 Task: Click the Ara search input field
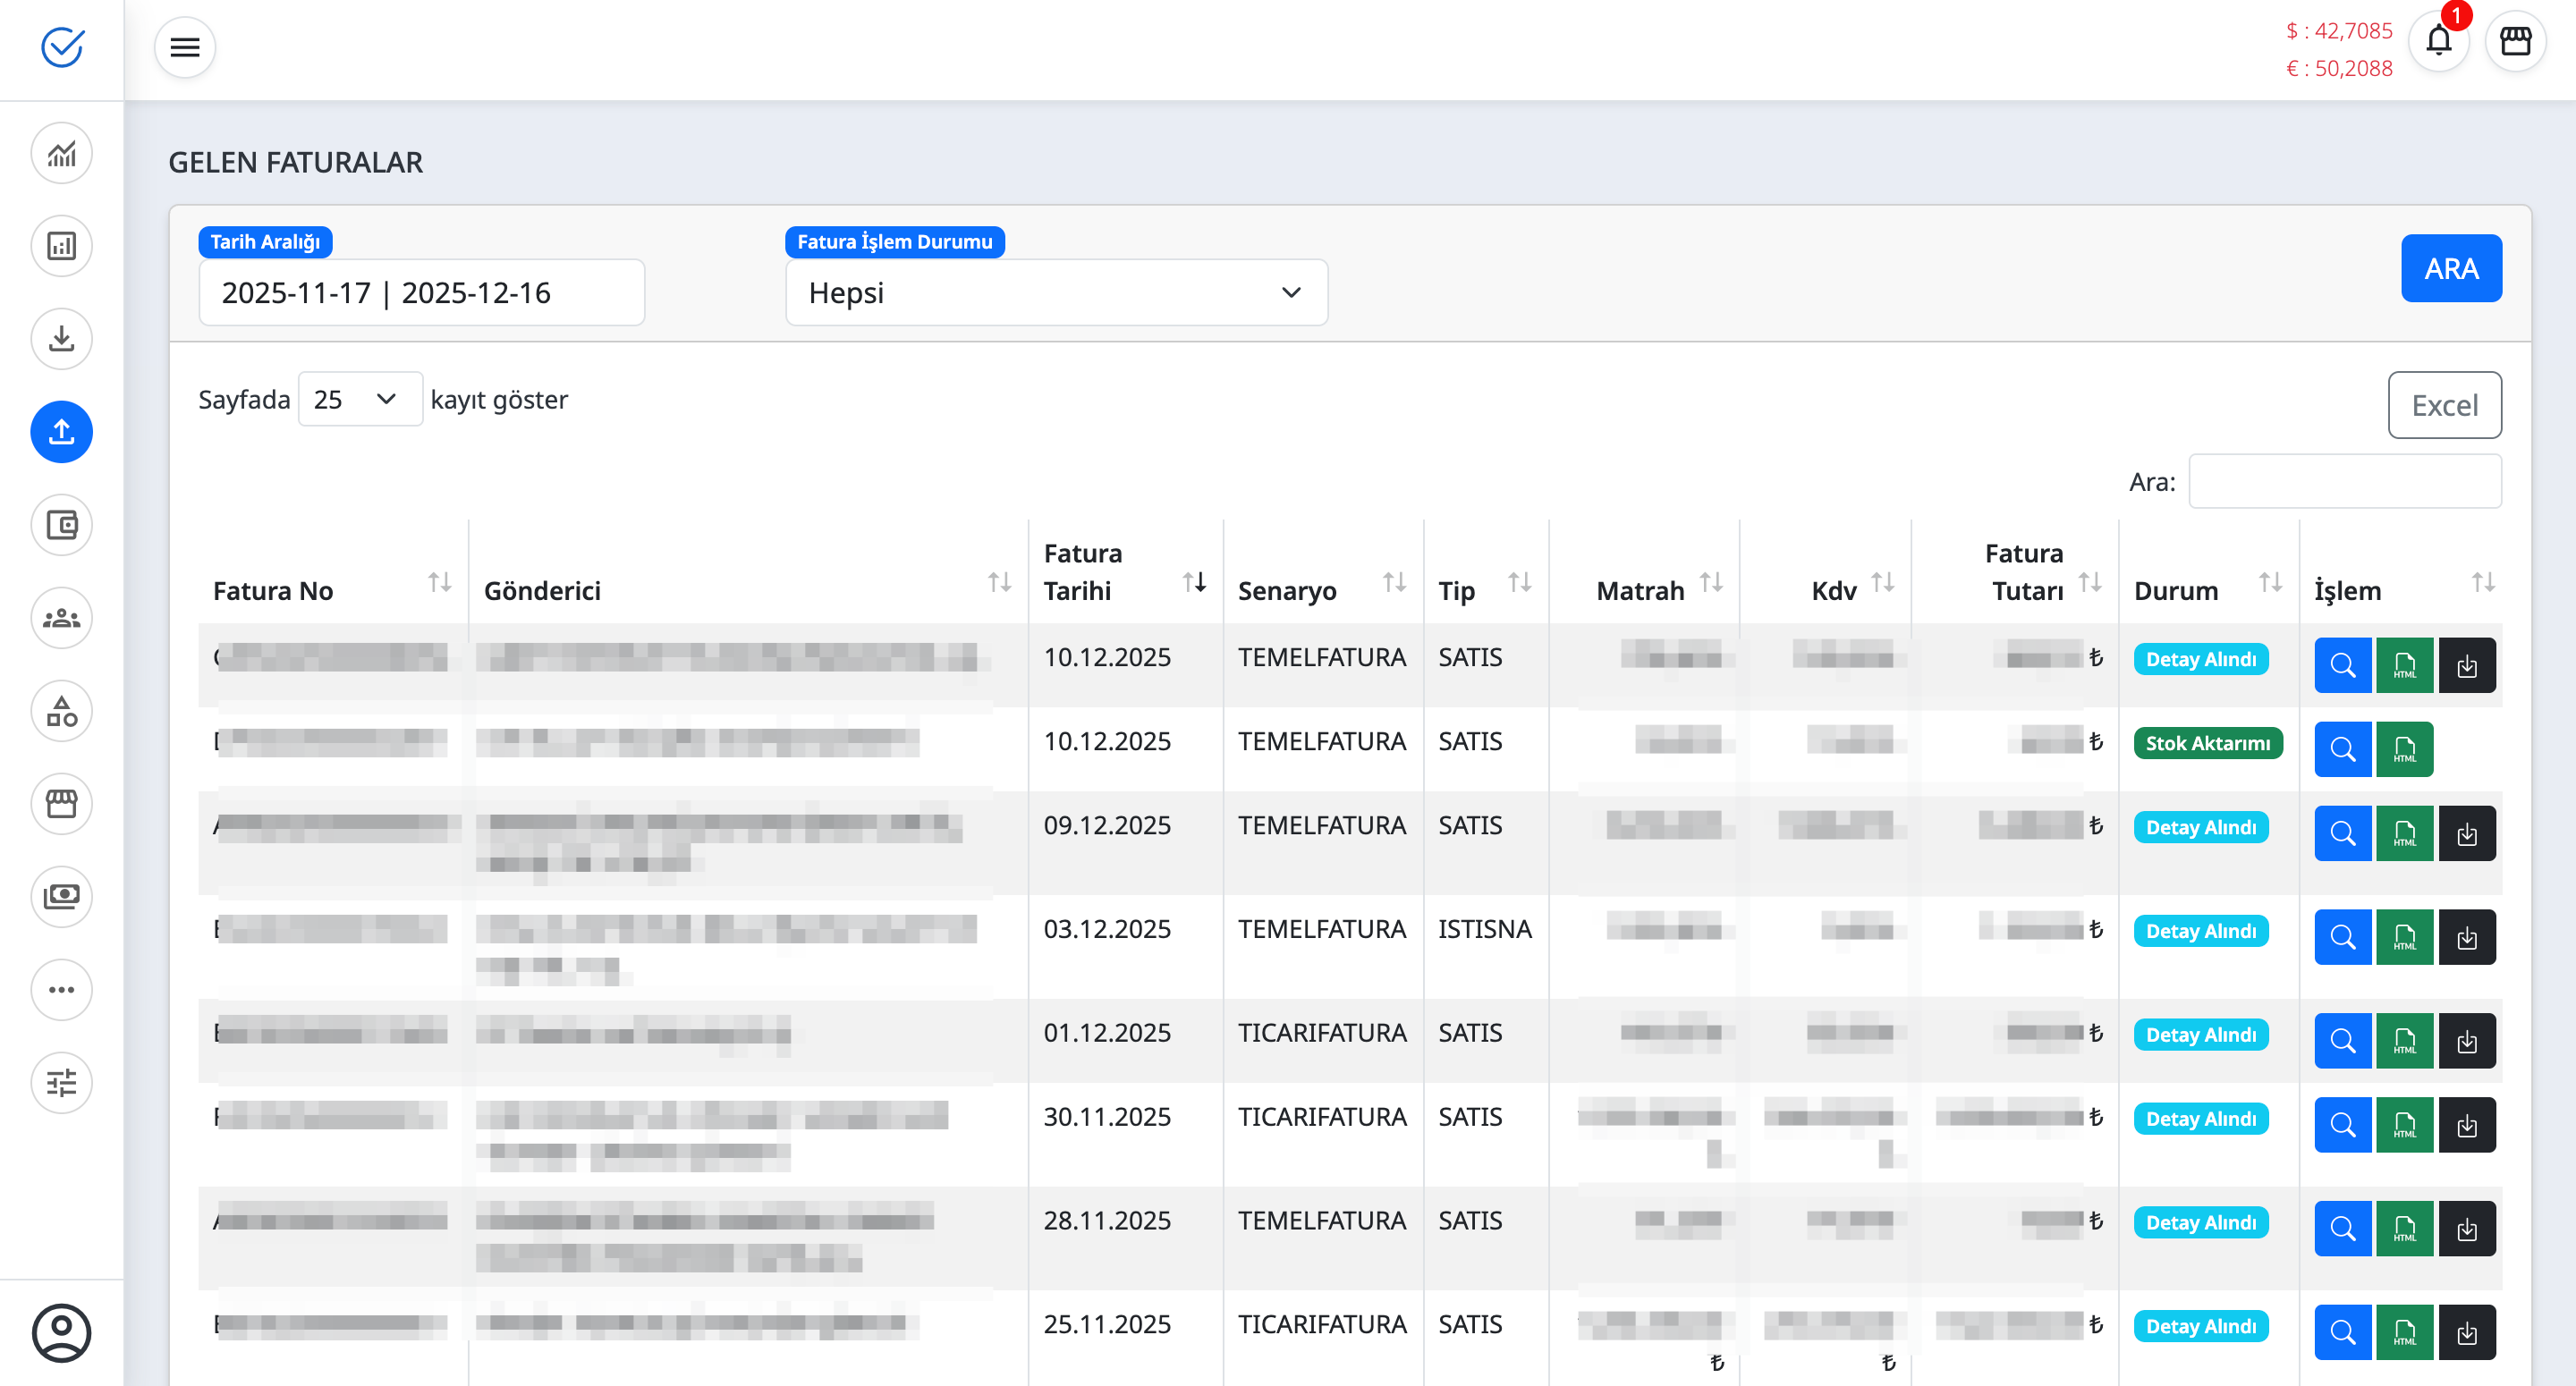(x=2344, y=482)
